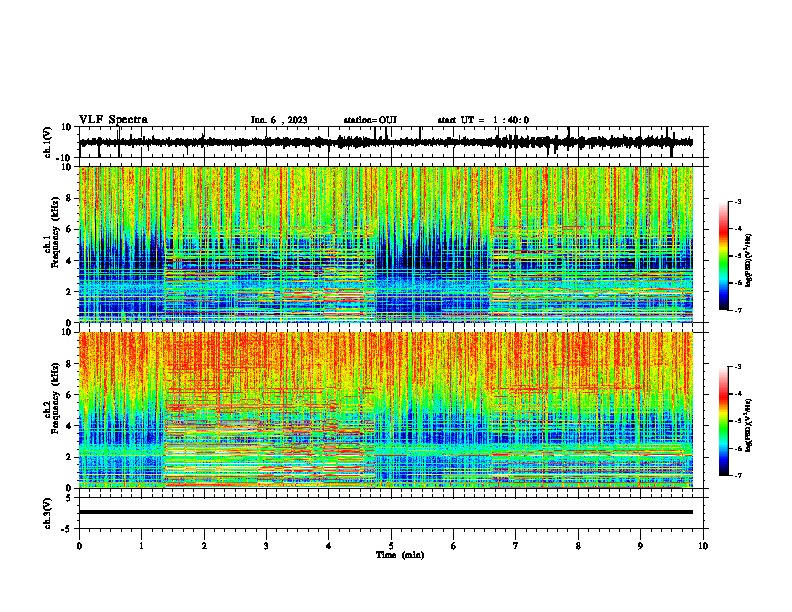Click the date text "Jan. 6, 2023"
The height and width of the screenshot is (612, 792).
coord(279,120)
